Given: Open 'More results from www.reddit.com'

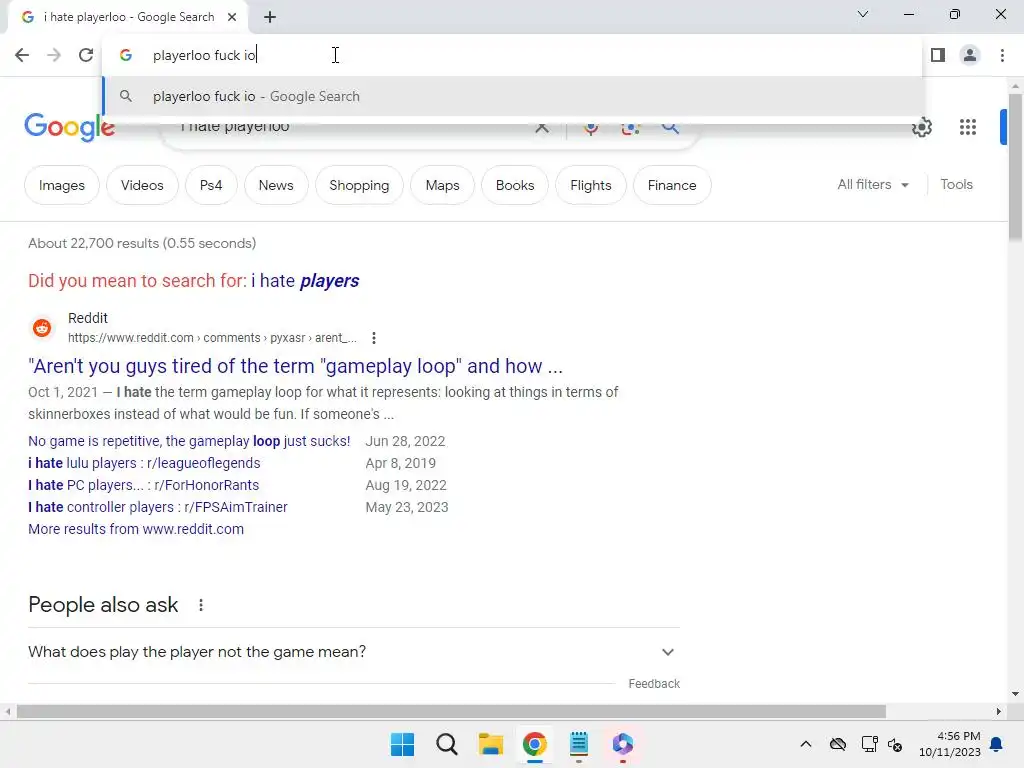Looking at the screenshot, I should click(136, 529).
